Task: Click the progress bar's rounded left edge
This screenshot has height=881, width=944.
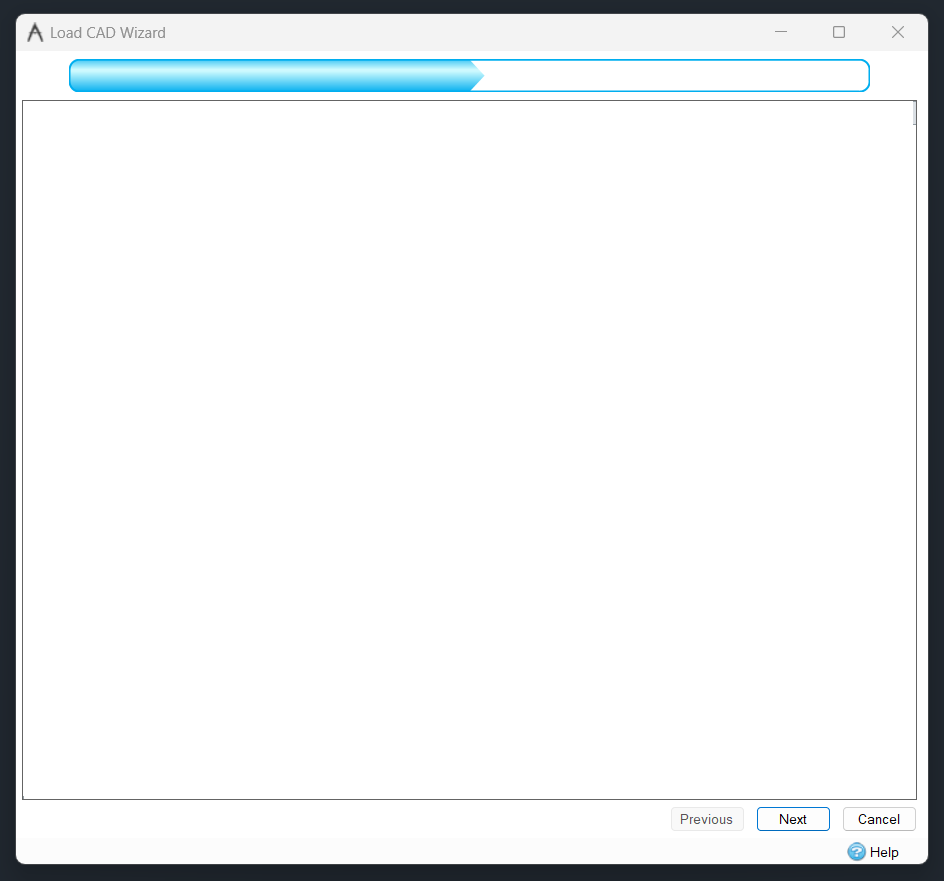Action: 72,75
